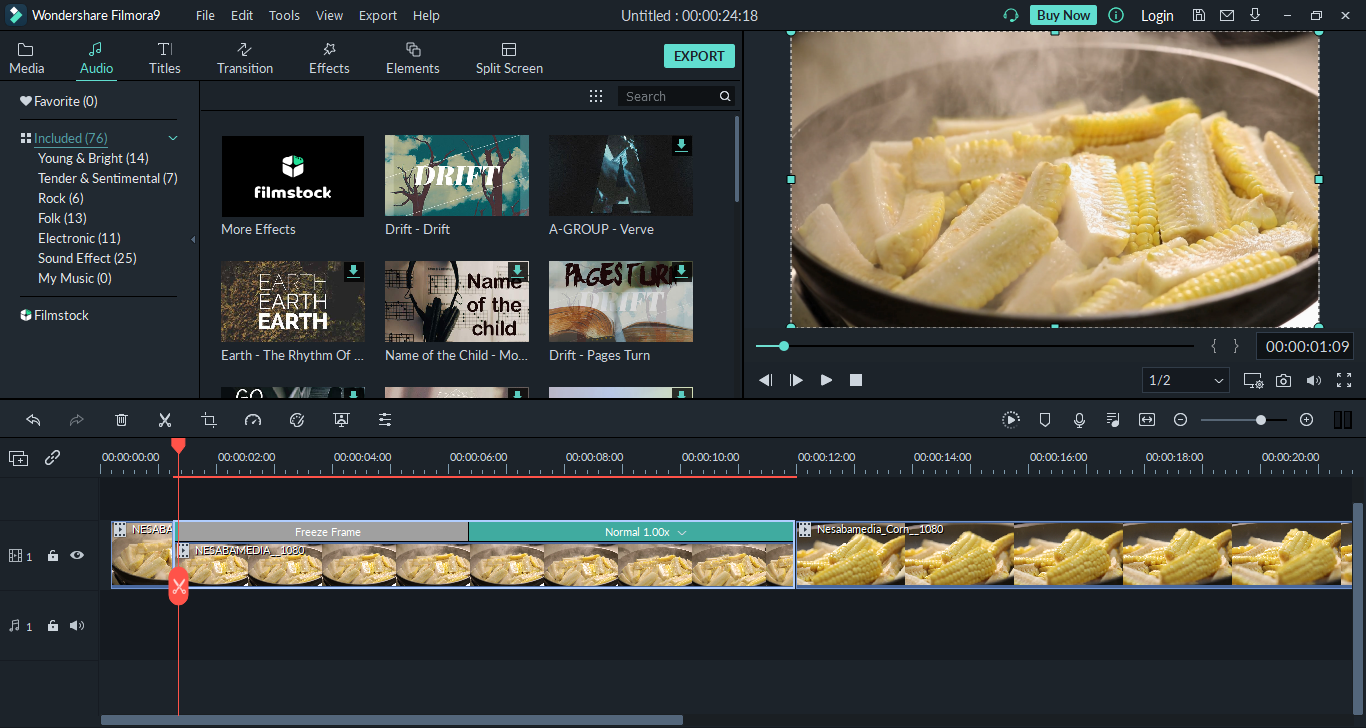1366x728 pixels.
Task: Click the EXPORT button
Action: [699, 56]
